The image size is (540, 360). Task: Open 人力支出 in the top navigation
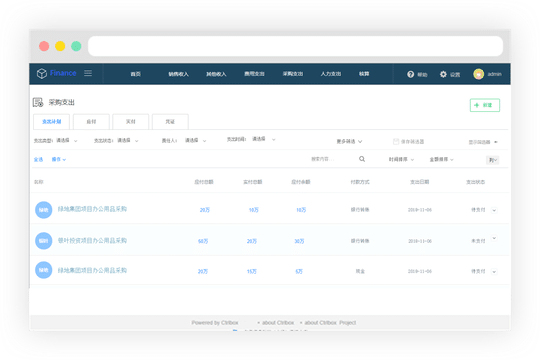[331, 74]
